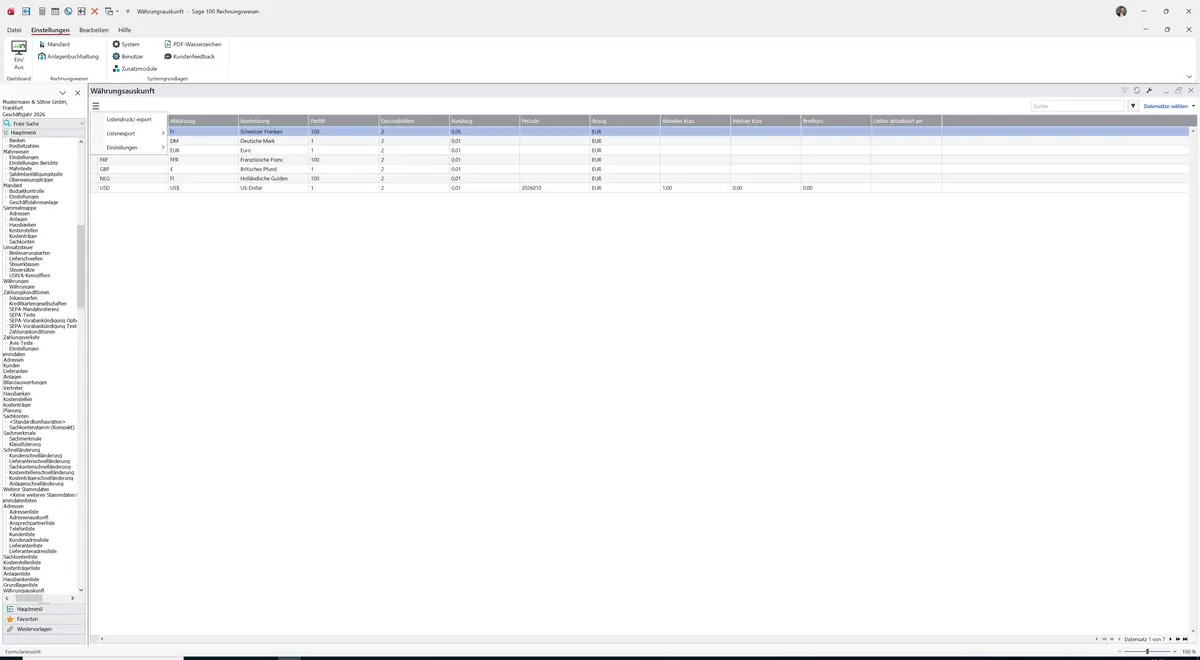
Task: Switch to the Bearbeiten tab
Action: click(x=94, y=30)
